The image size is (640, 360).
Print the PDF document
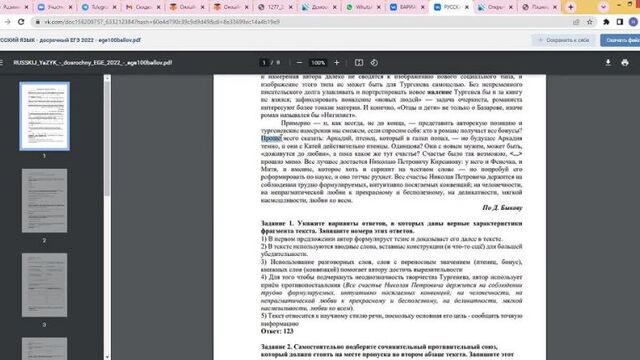coord(625,62)
